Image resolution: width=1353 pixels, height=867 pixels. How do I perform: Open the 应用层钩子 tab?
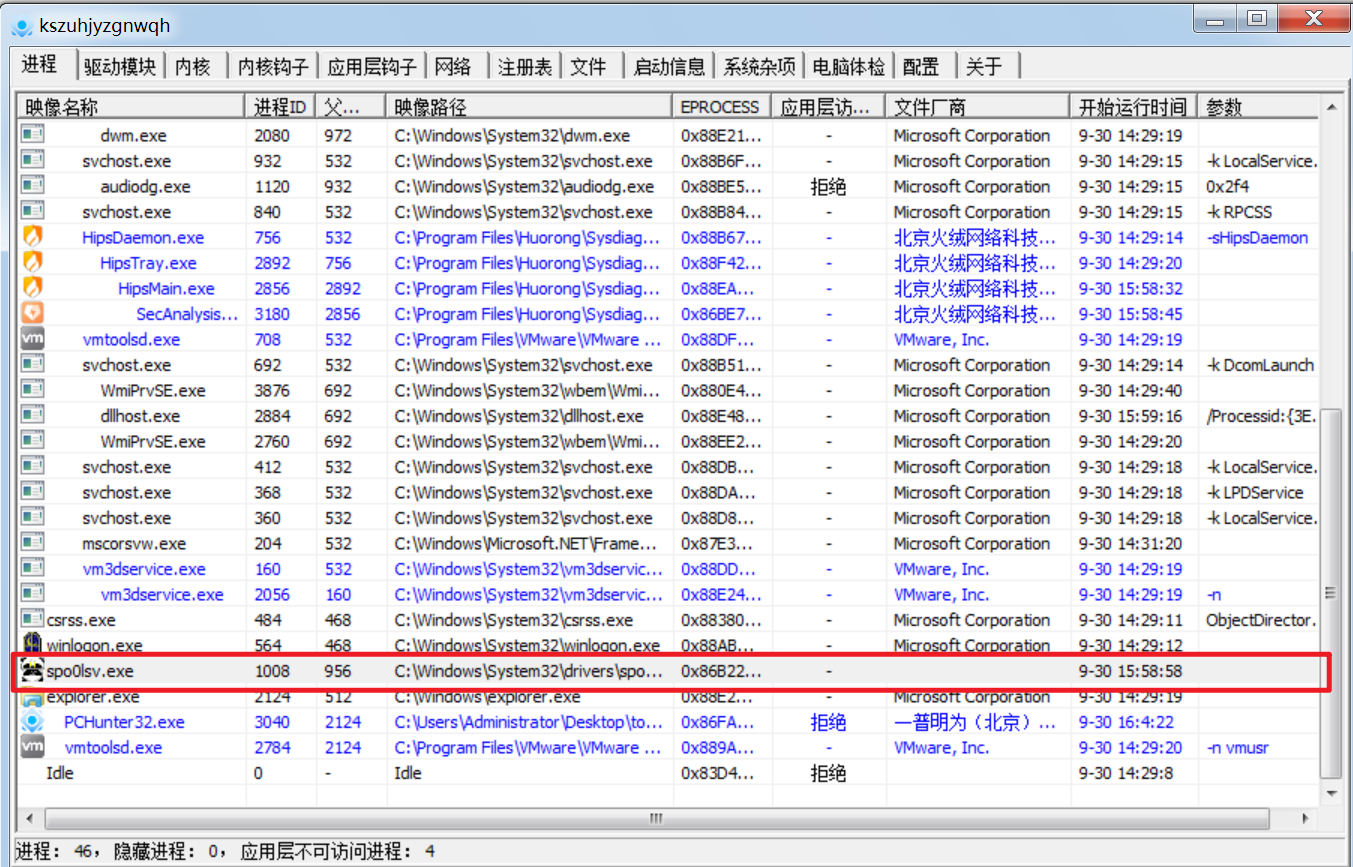pos(372,67)
